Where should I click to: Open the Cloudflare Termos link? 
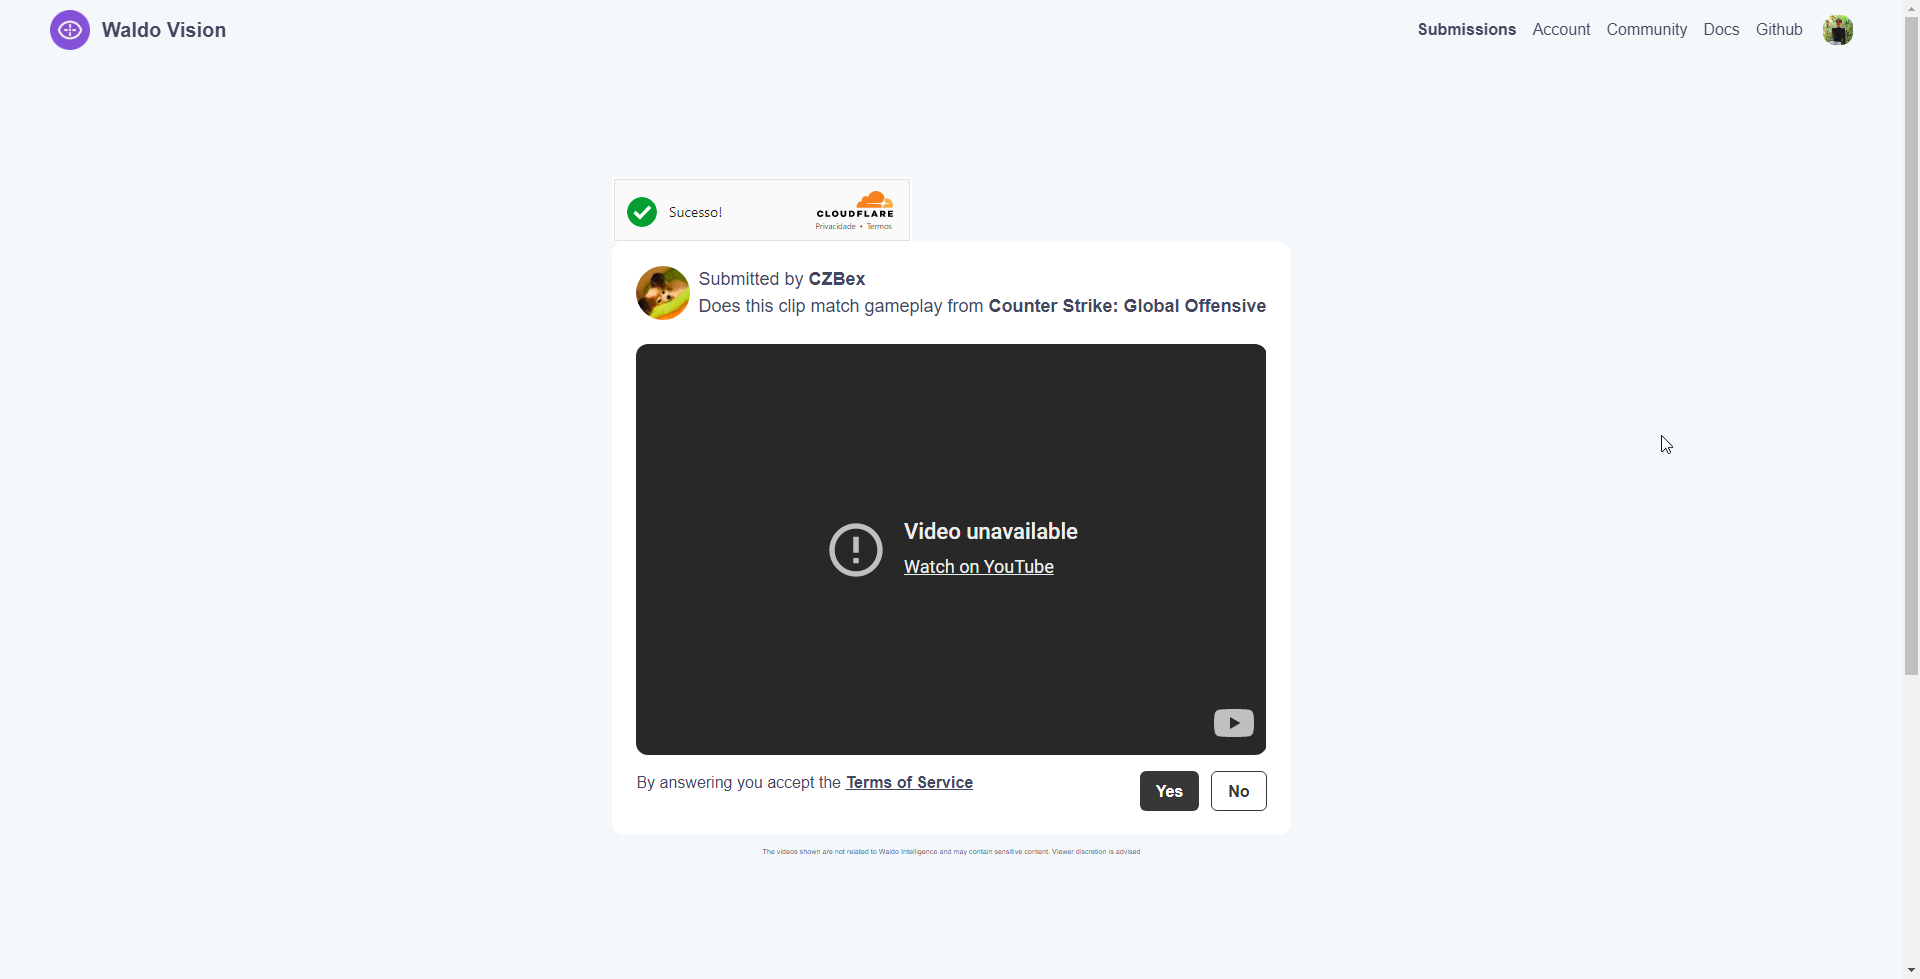[879, 227]
